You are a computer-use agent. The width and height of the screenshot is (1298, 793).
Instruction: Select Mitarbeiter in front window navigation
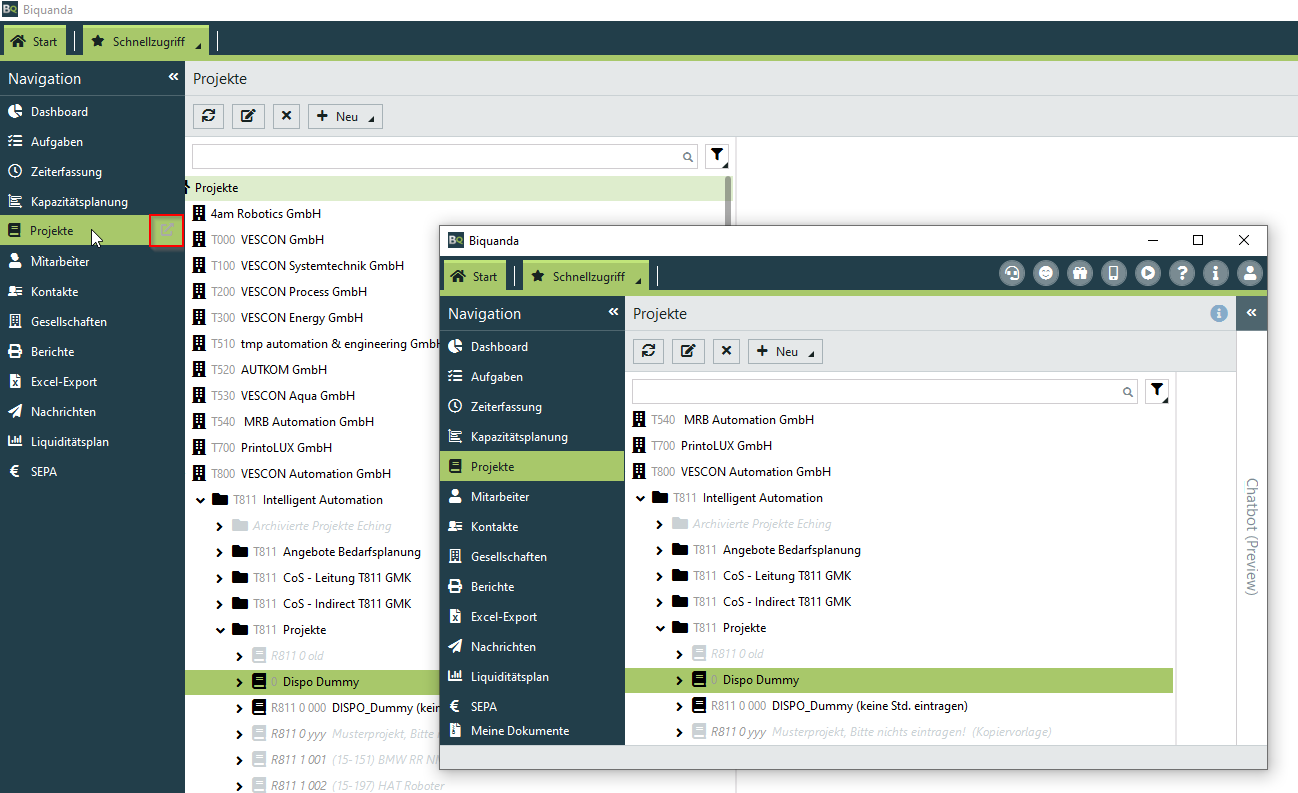point(532,497)
